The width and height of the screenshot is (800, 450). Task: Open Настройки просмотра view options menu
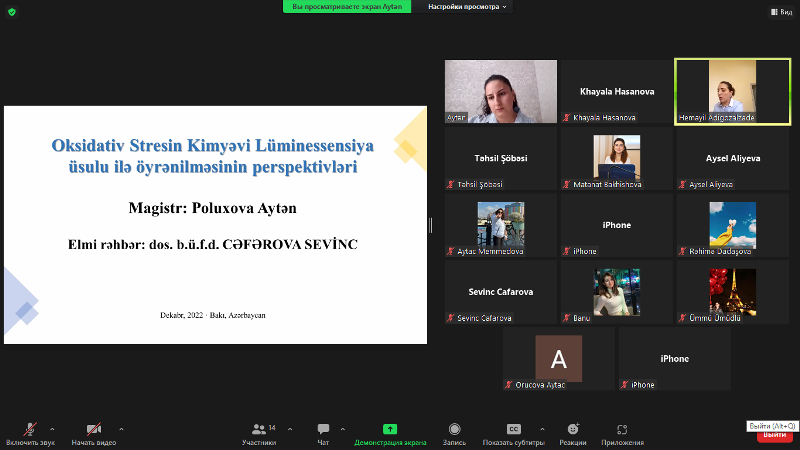[468, 6]
